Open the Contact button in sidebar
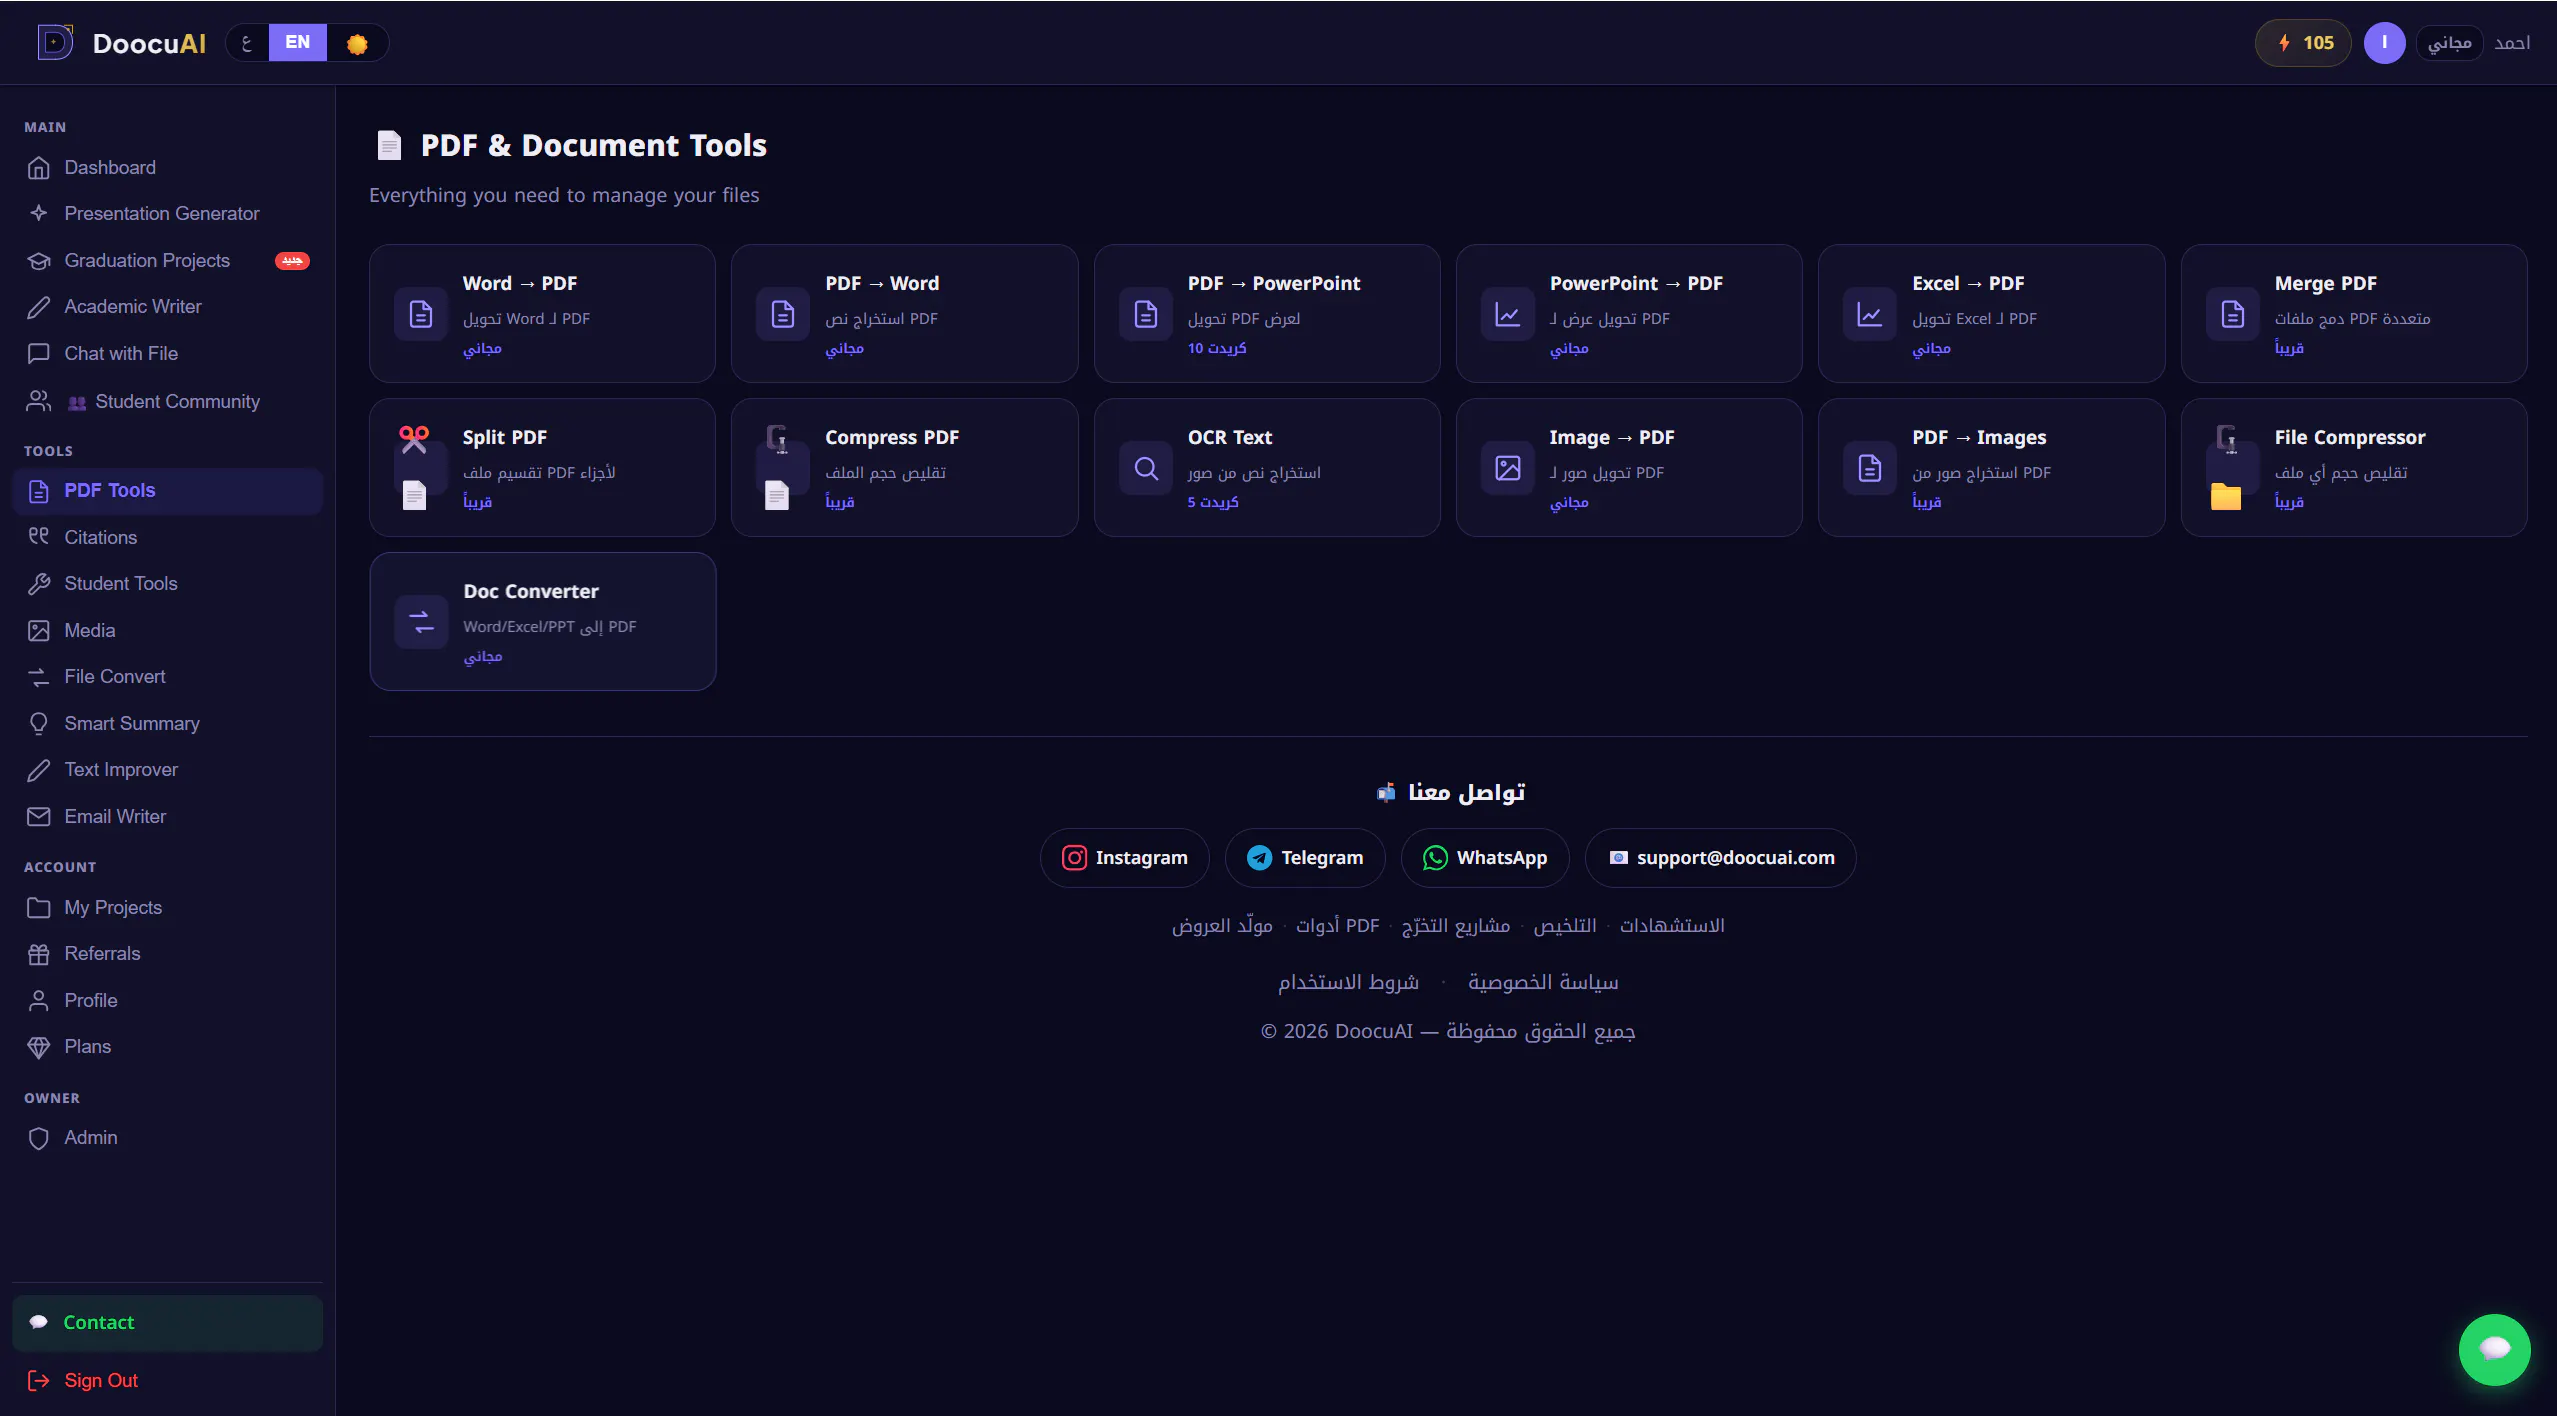This screenshot has width=2557, height=1416. click(167, 1323)
